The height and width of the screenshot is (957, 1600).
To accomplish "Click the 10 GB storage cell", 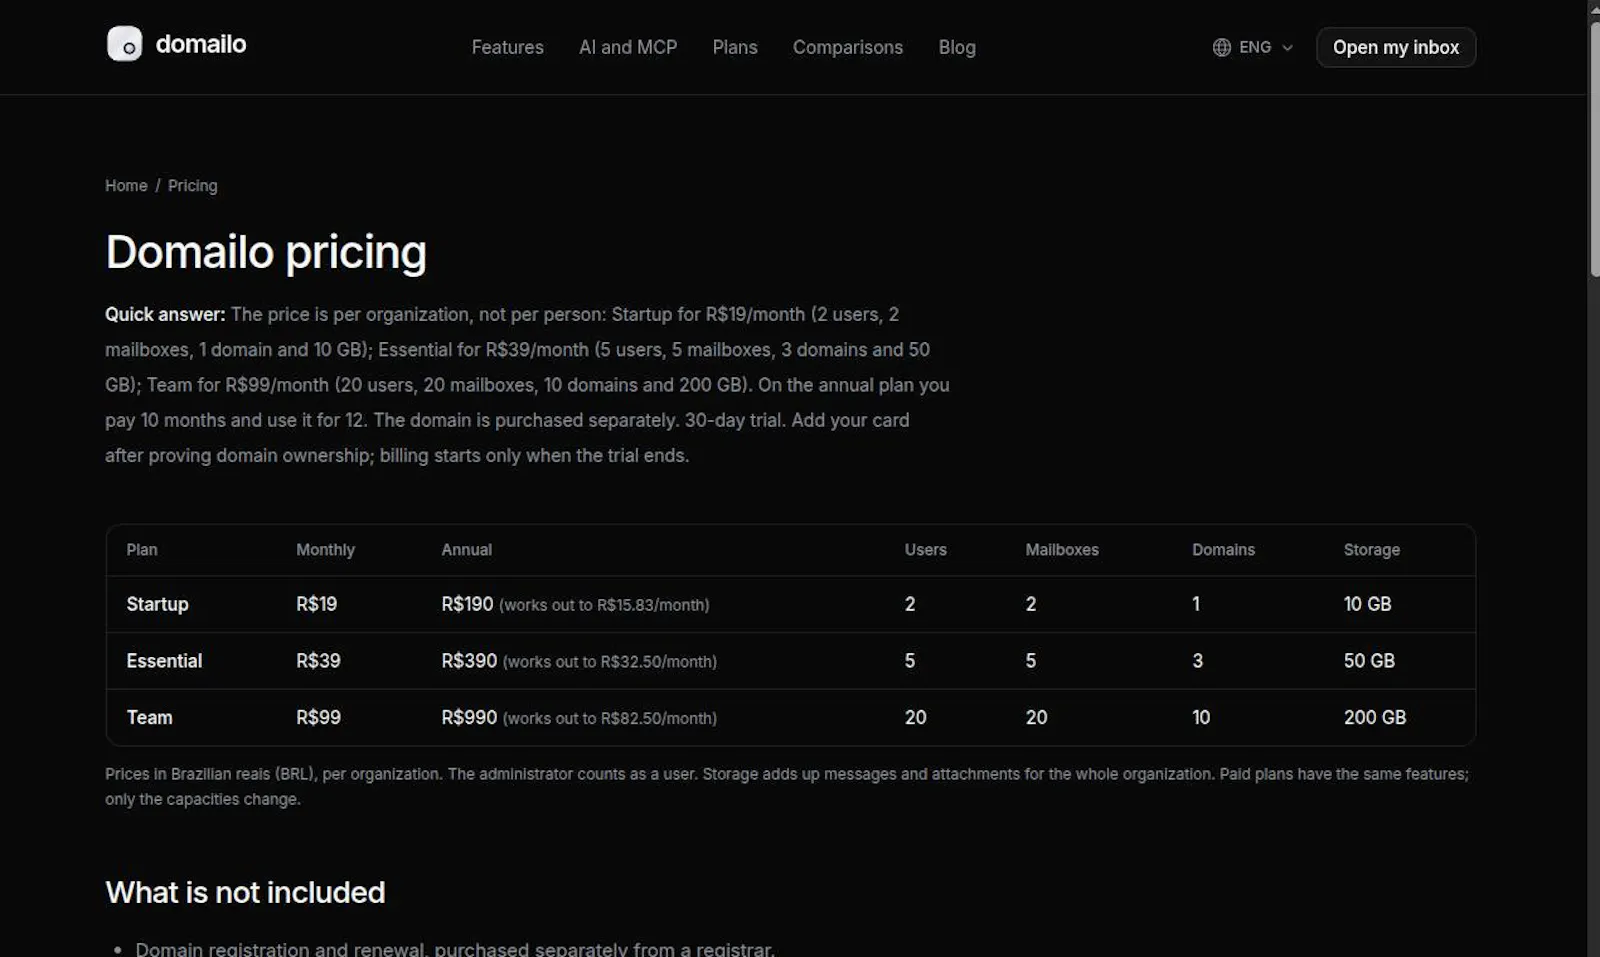I will pyautogui.click(x=1367, y=604).
